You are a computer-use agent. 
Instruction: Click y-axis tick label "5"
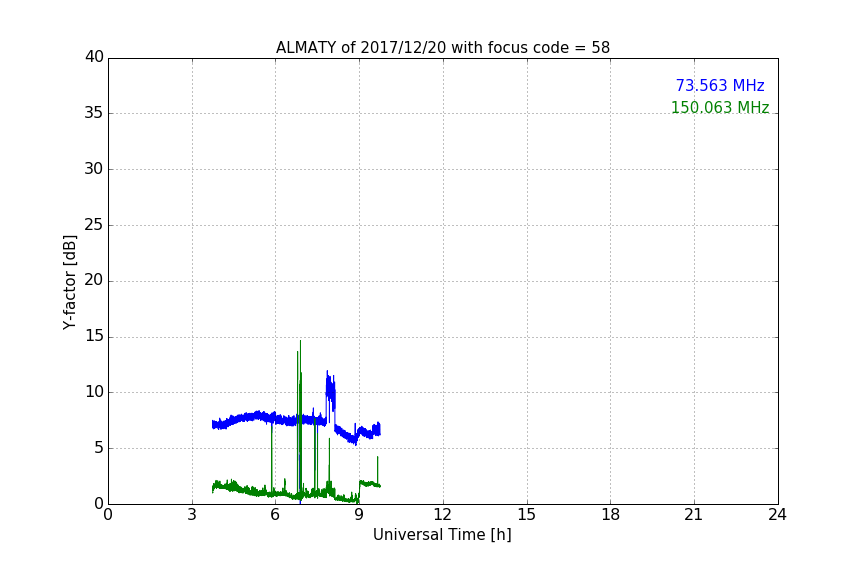tap(99, 448)
